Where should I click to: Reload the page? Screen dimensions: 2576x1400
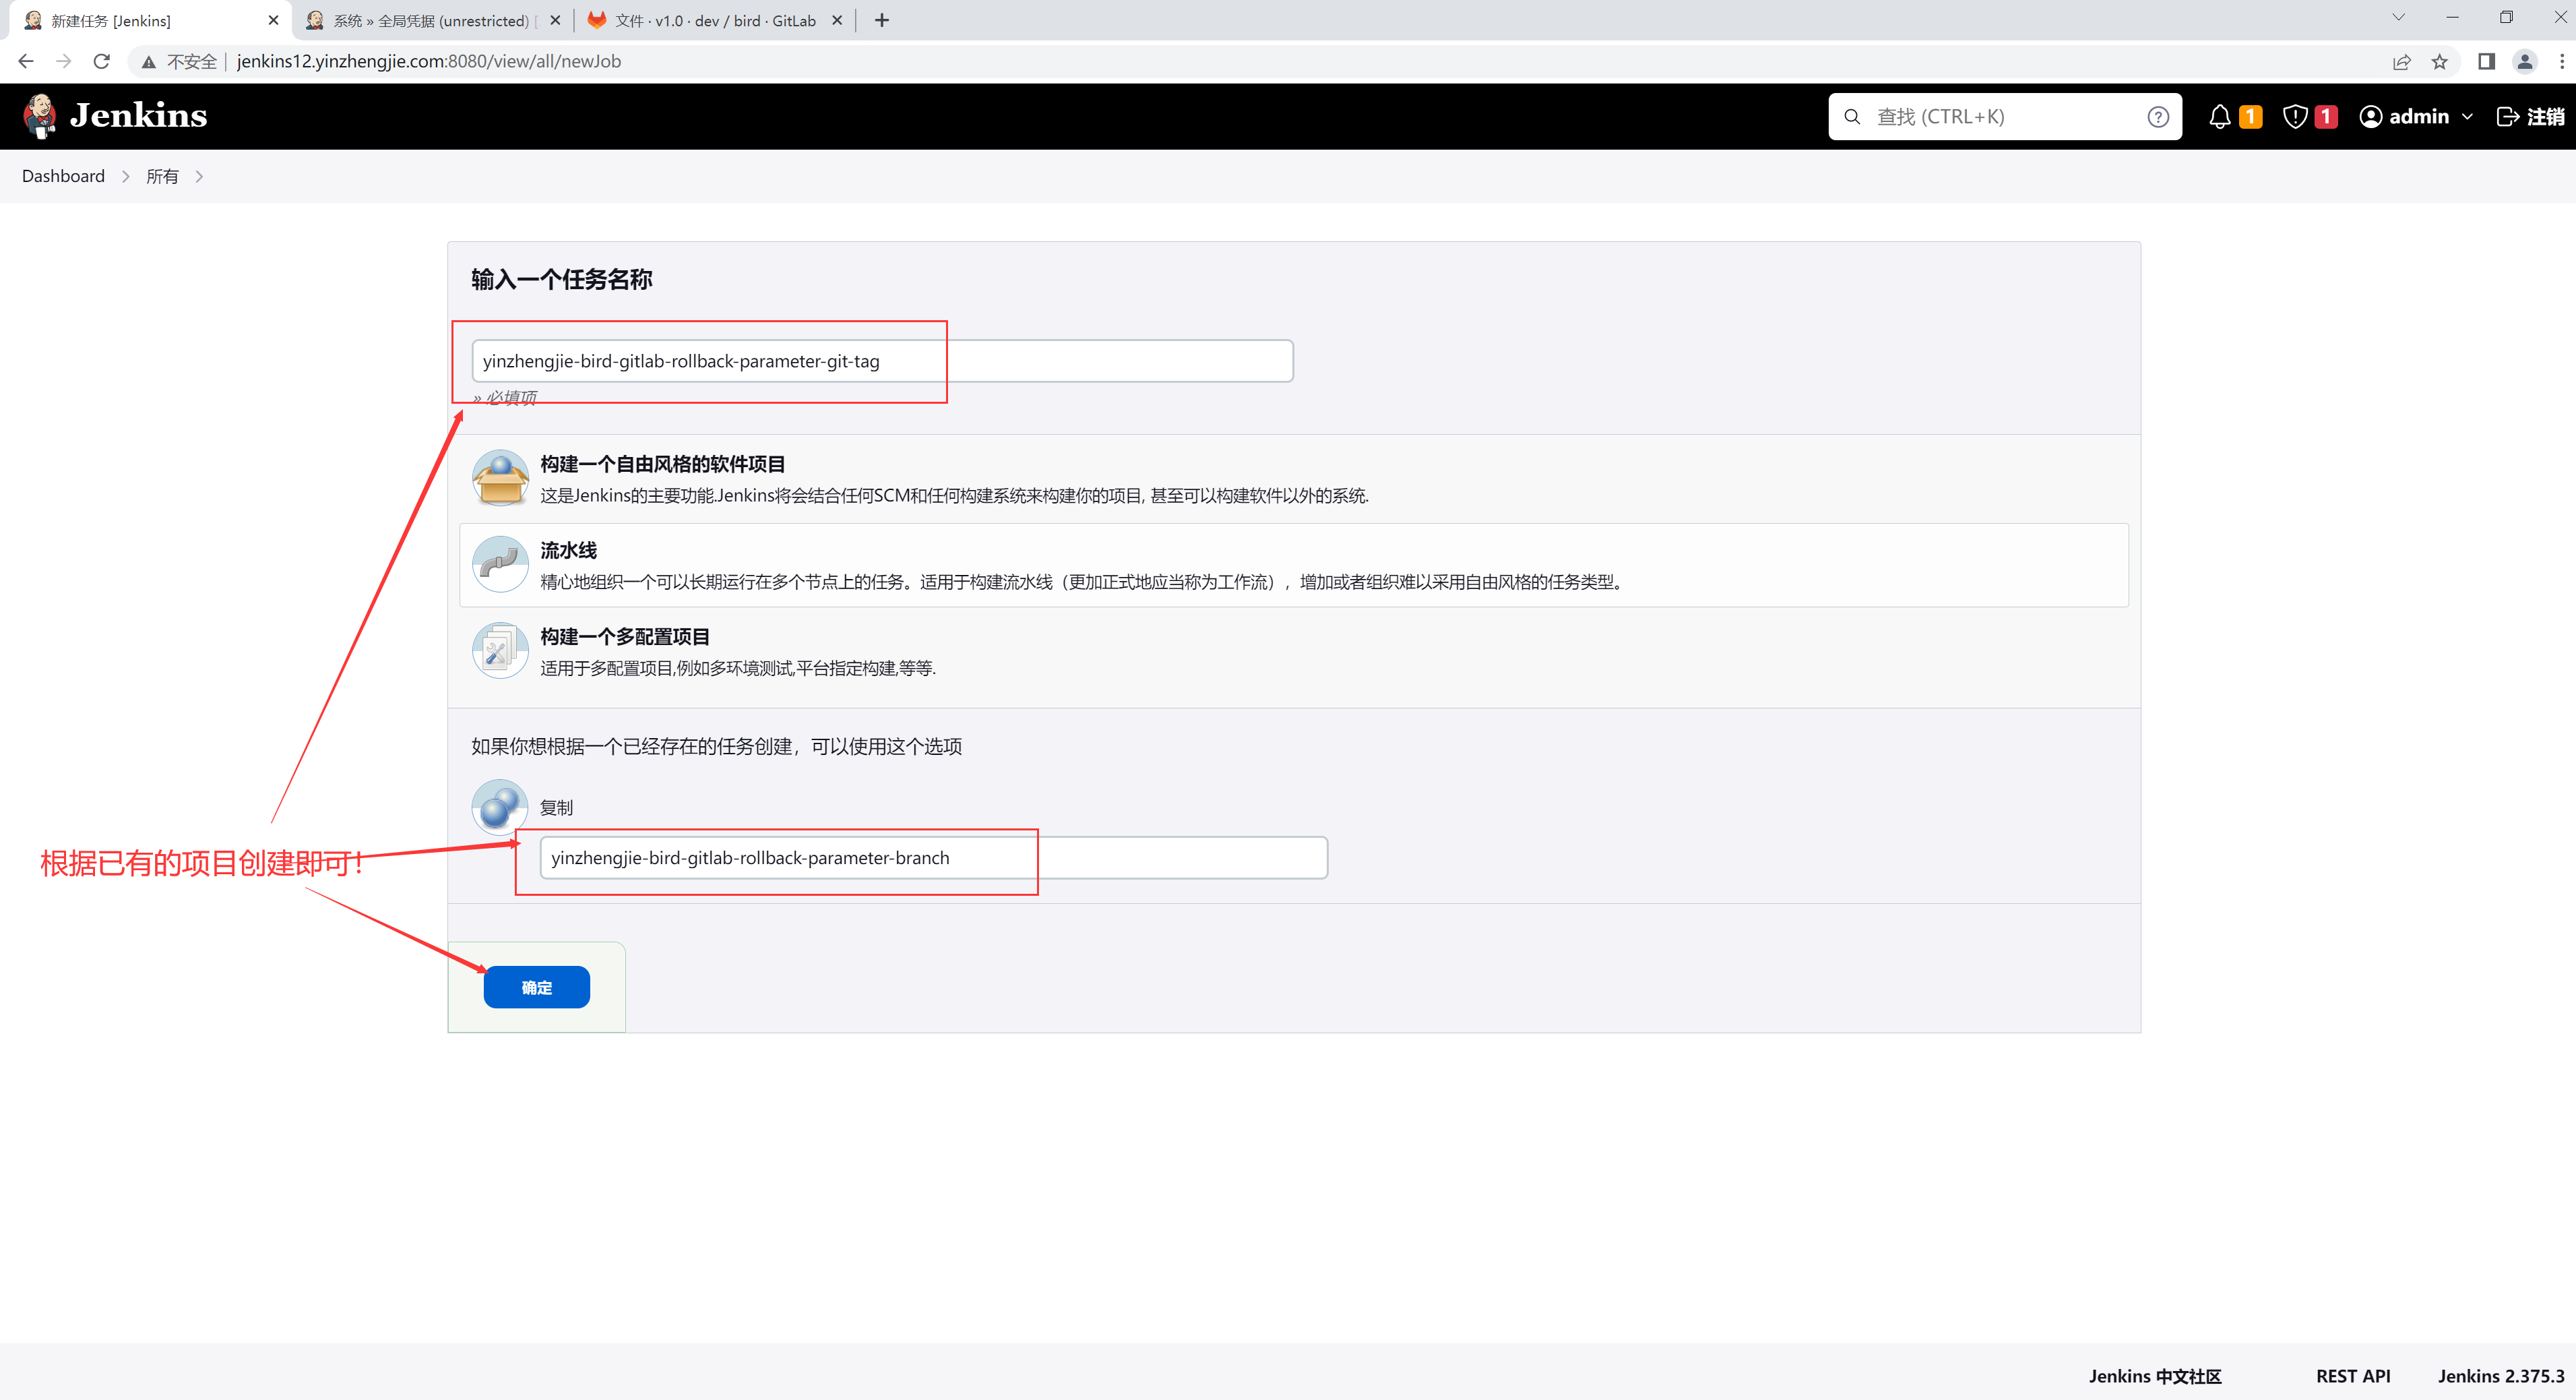pos(101,61)
